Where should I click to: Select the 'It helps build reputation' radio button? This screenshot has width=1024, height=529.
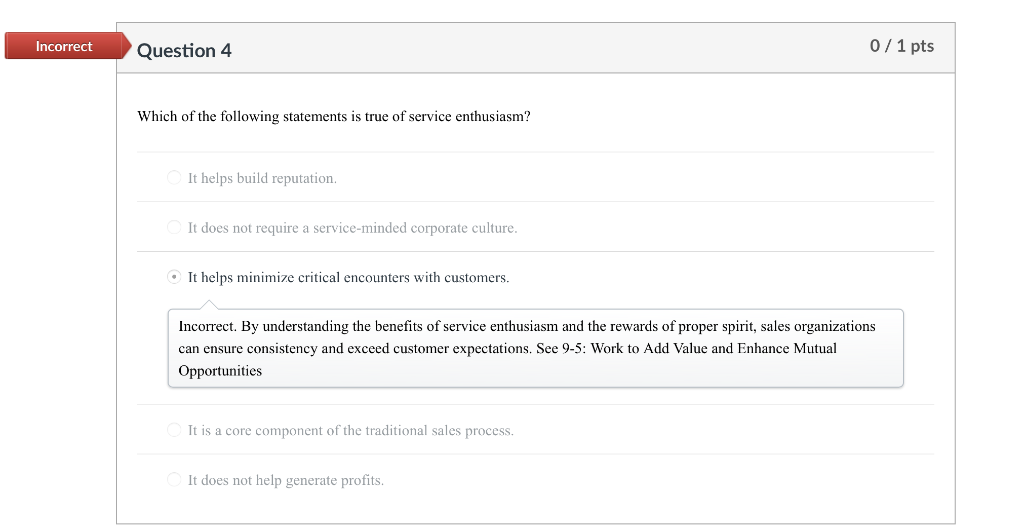click(174, 178)
